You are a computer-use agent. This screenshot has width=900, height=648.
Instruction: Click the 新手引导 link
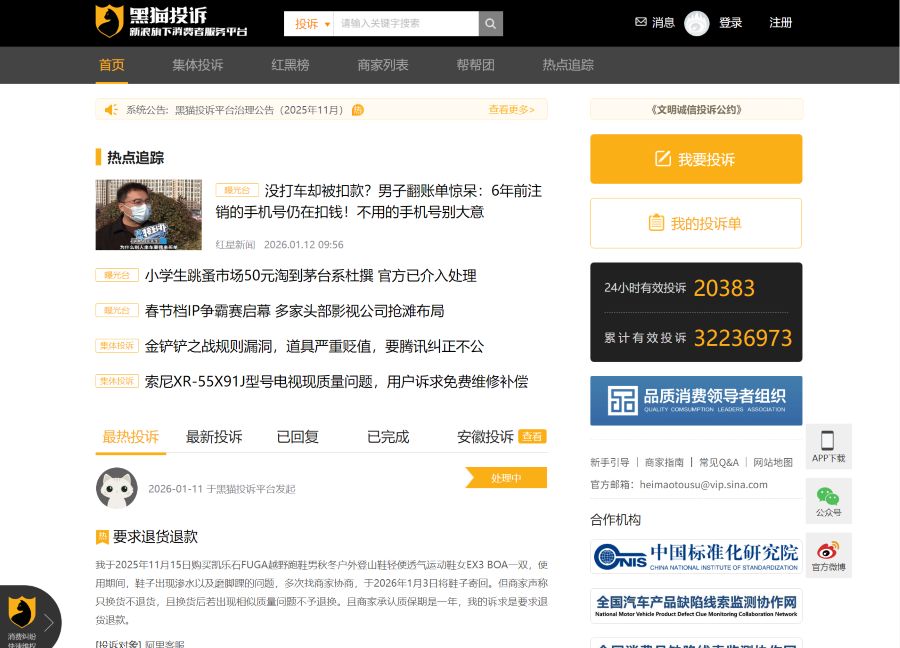(611, 461)
